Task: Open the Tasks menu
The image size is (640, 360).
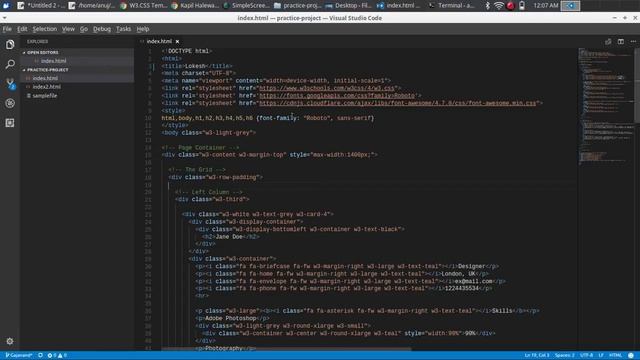Action: click(123, 29)
